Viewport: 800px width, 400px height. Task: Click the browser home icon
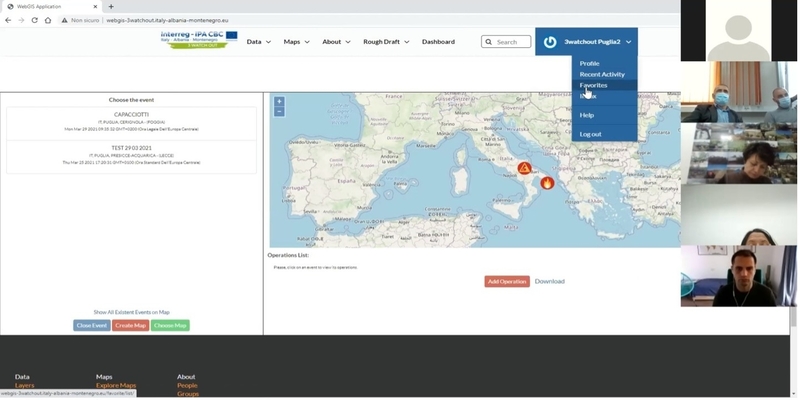(x=48, y=20)
